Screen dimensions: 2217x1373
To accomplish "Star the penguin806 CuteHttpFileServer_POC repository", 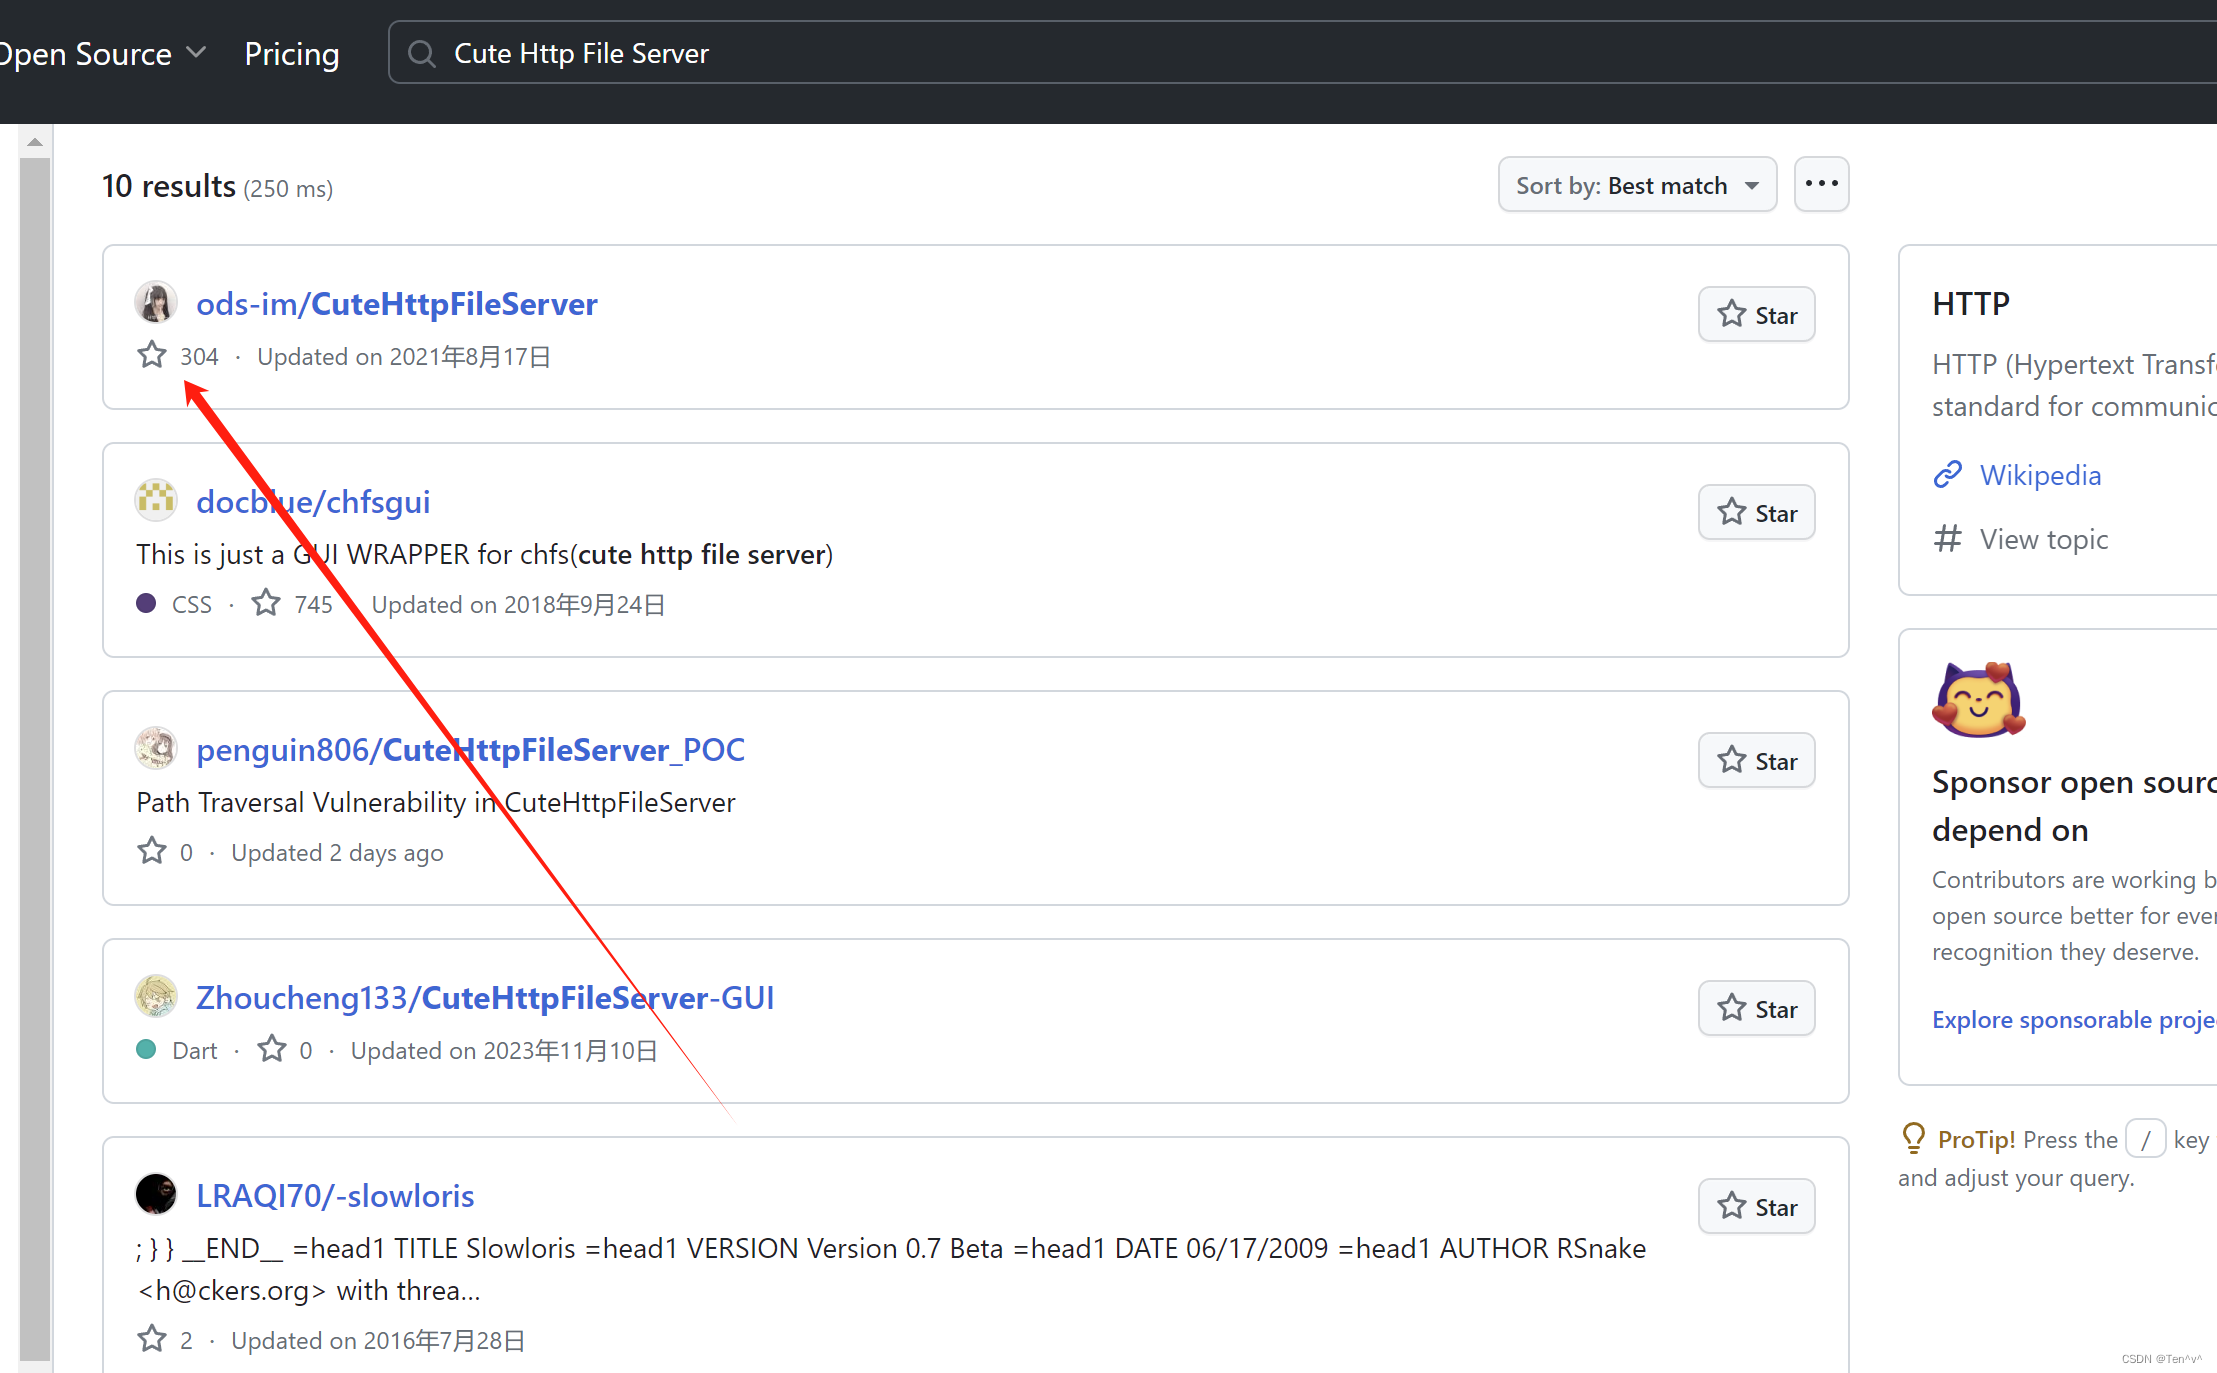I will (1757, 761).
